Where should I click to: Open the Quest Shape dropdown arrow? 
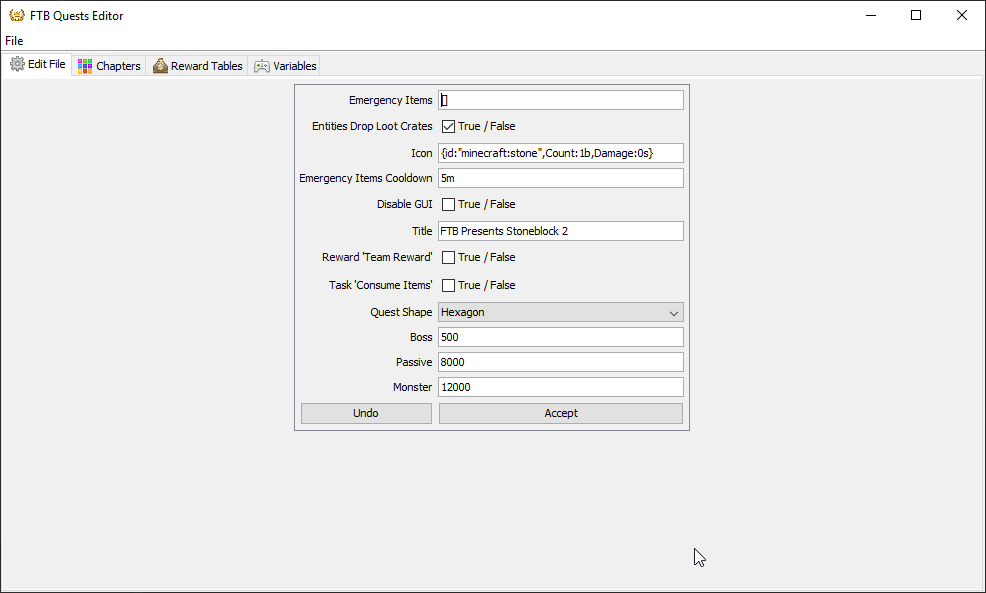[673, 313]
